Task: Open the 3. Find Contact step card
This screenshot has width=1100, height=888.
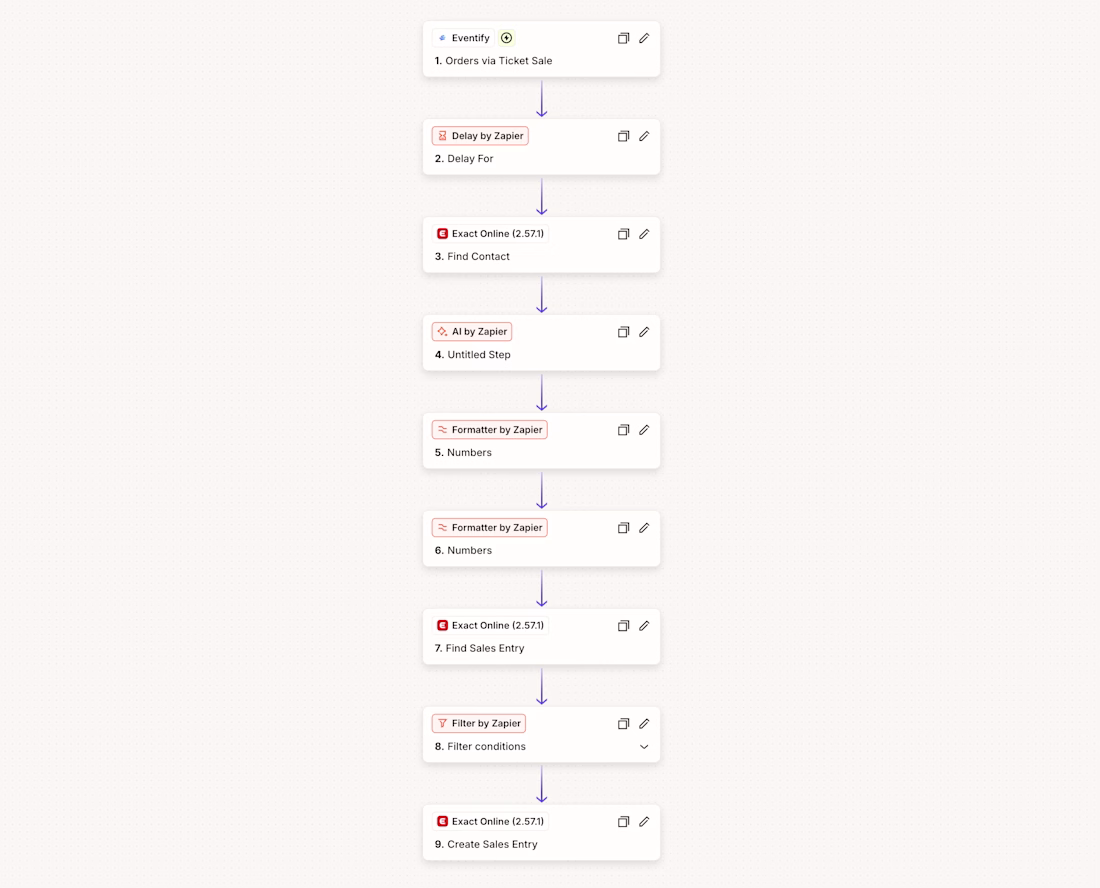Action: pos(541,245)
